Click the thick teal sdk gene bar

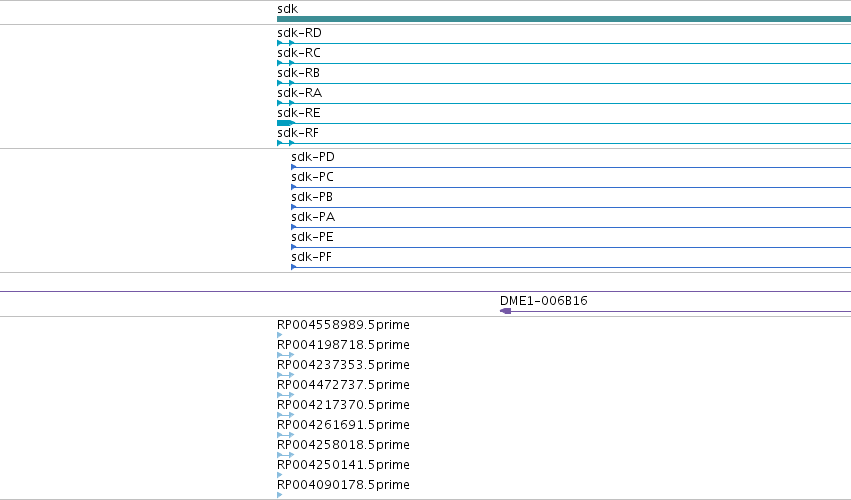[x=564, y=19]
